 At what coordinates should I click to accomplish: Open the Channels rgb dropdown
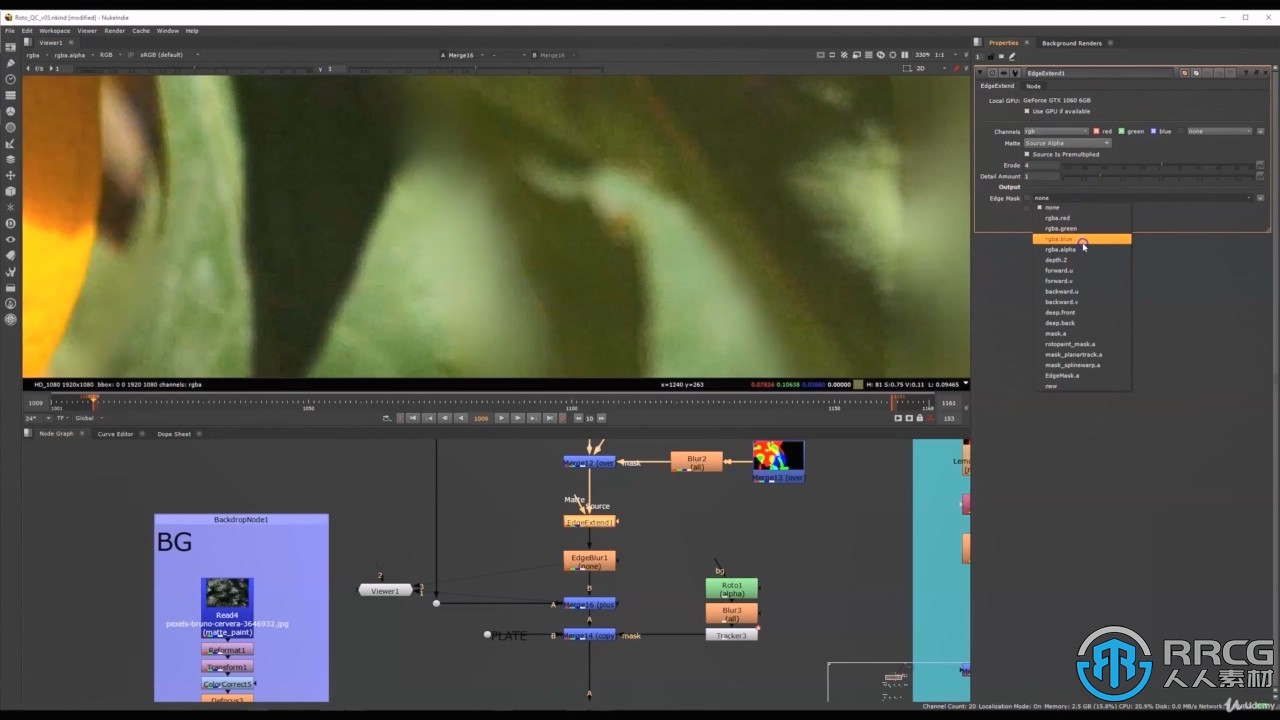tap(1056, 131)
